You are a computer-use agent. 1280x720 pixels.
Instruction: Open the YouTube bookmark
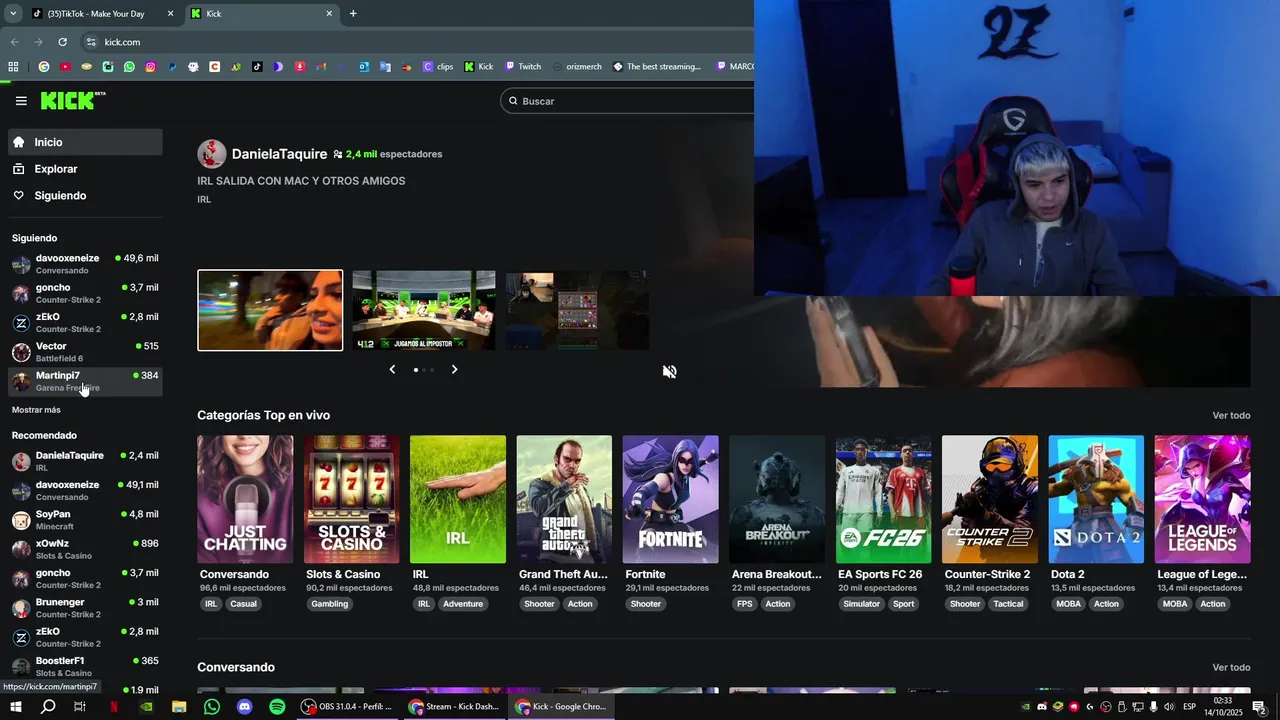click(65, 67)
